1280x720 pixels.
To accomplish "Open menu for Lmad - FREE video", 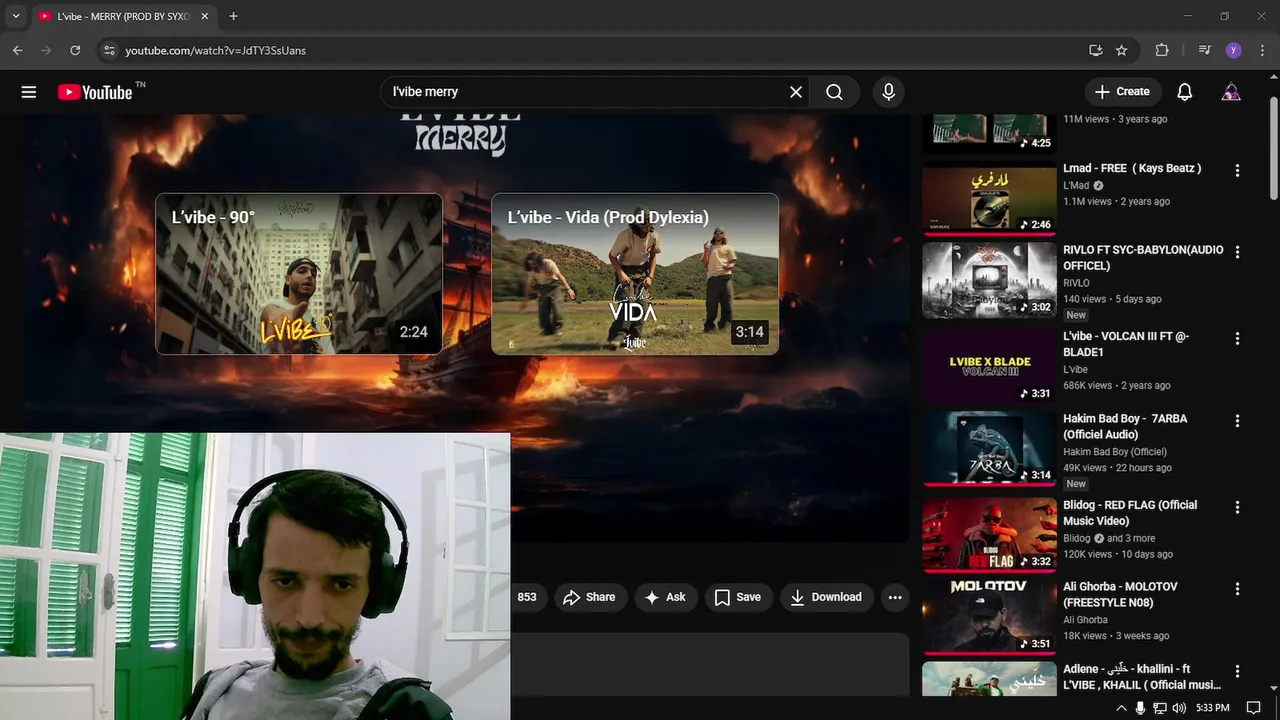I will click(1237, 171).
